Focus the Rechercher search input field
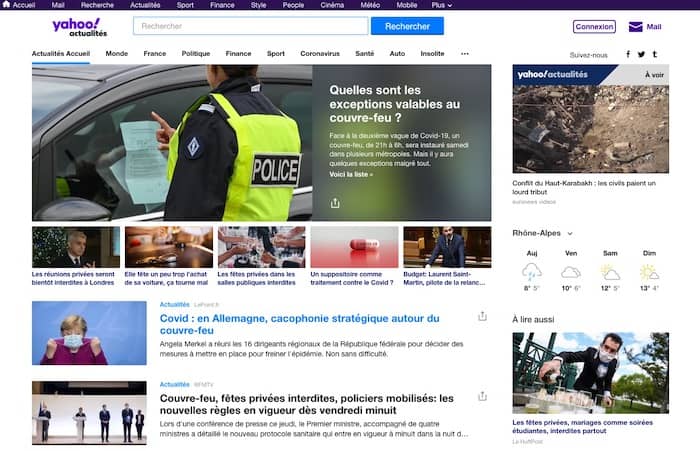The image size is (700, 451). point(250,26)
